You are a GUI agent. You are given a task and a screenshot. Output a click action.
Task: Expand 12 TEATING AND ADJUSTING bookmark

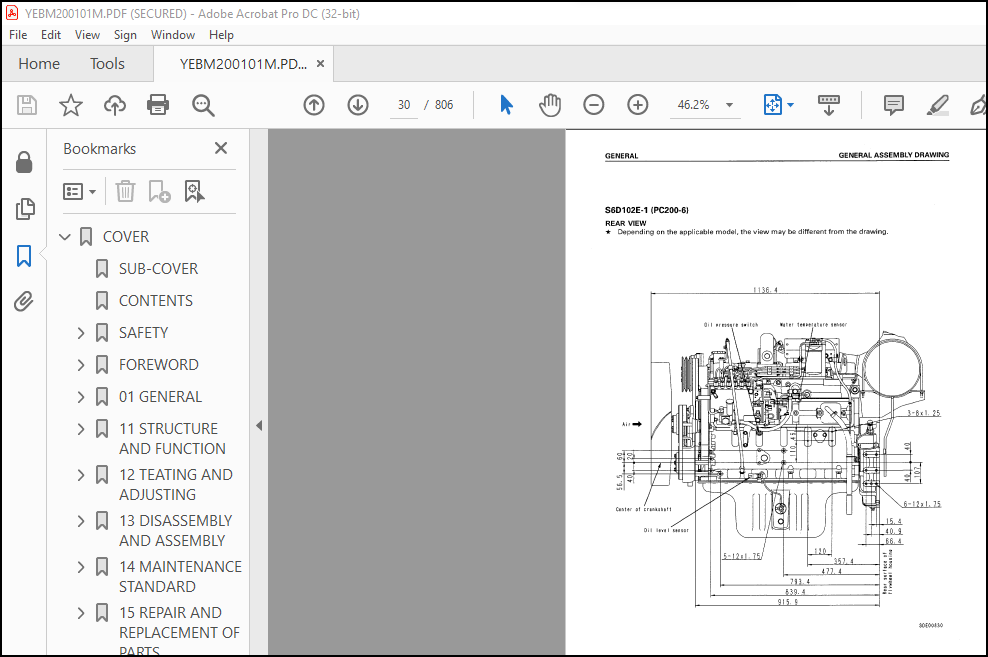81,475
